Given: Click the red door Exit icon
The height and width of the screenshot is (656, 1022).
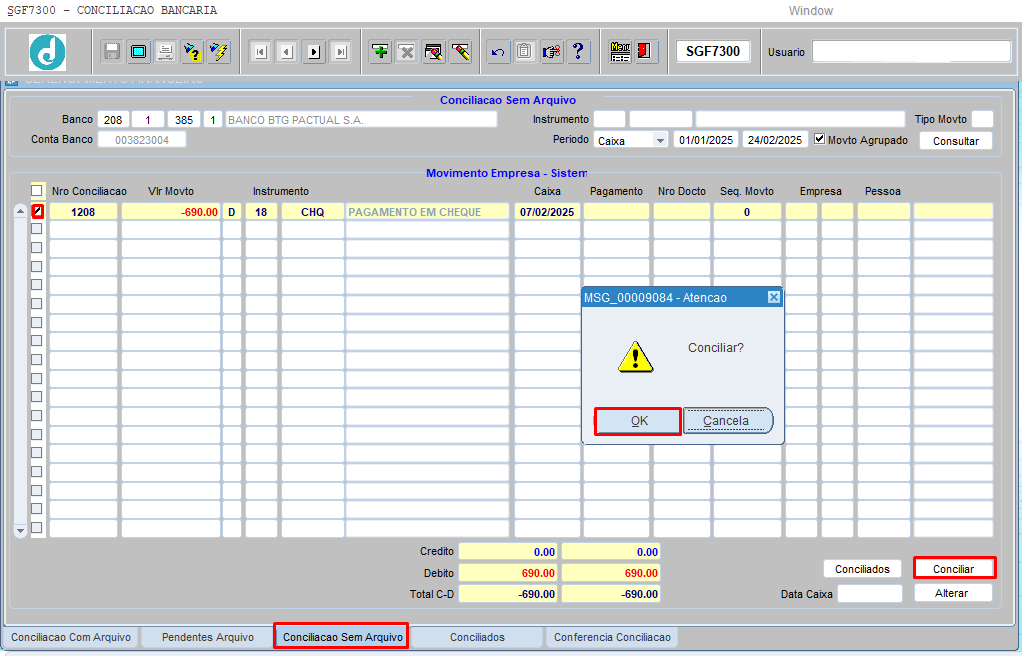Looking at the screenshot, I should click(644, 52).
